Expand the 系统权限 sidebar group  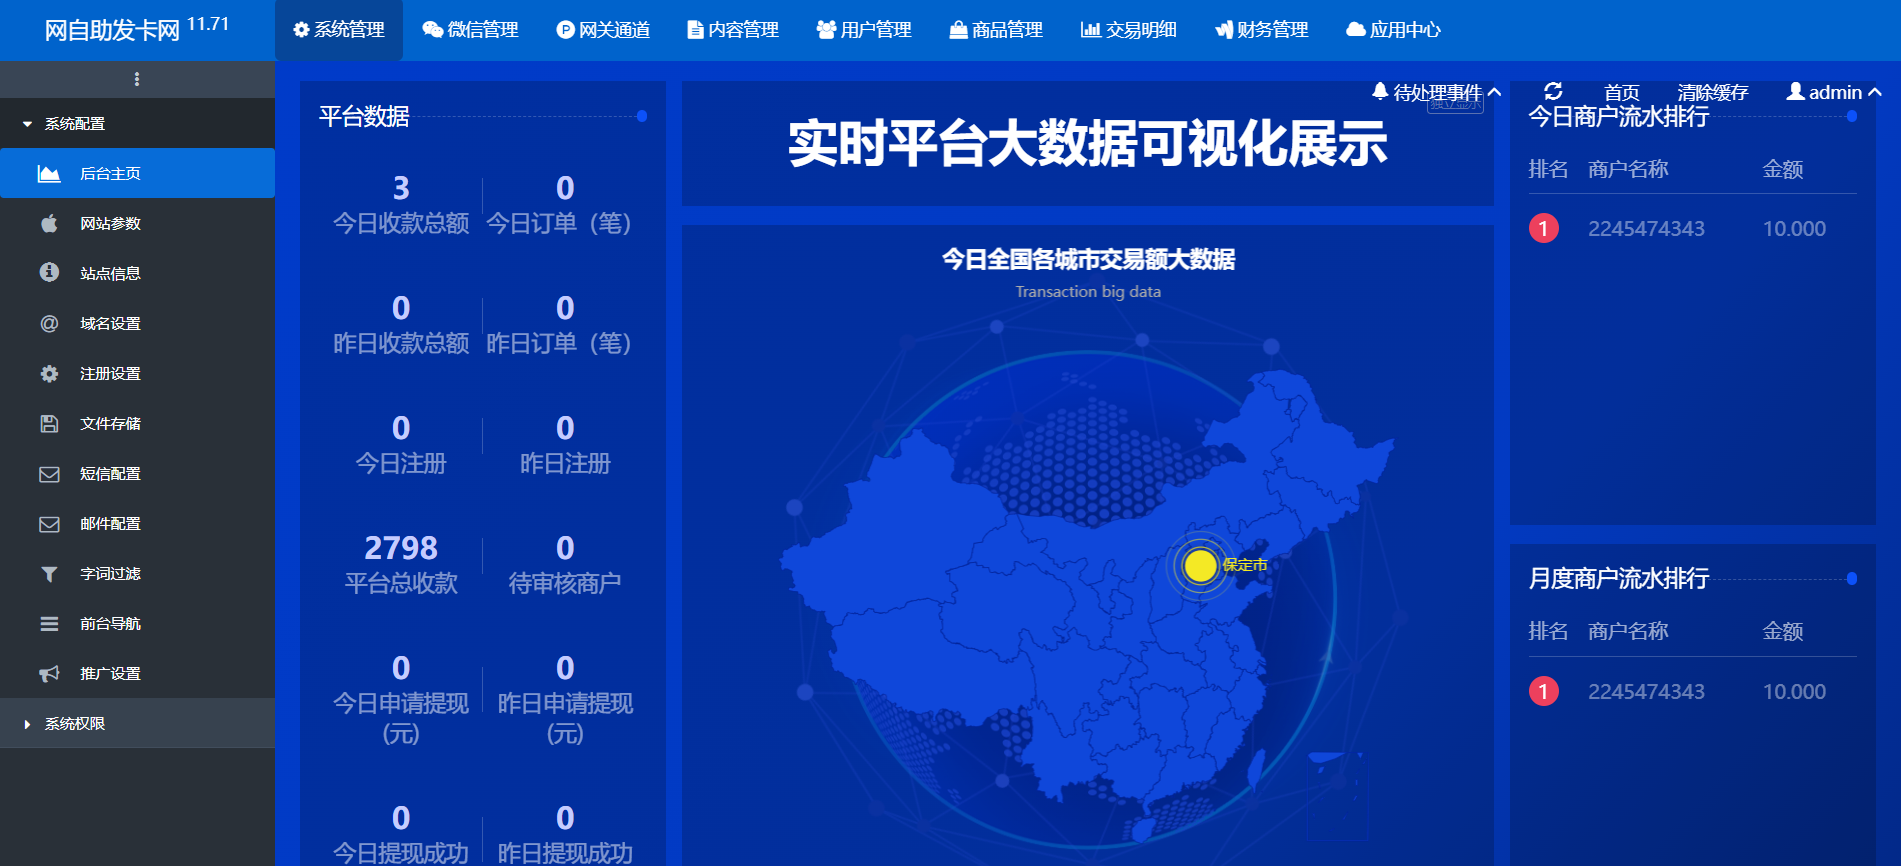137,723
